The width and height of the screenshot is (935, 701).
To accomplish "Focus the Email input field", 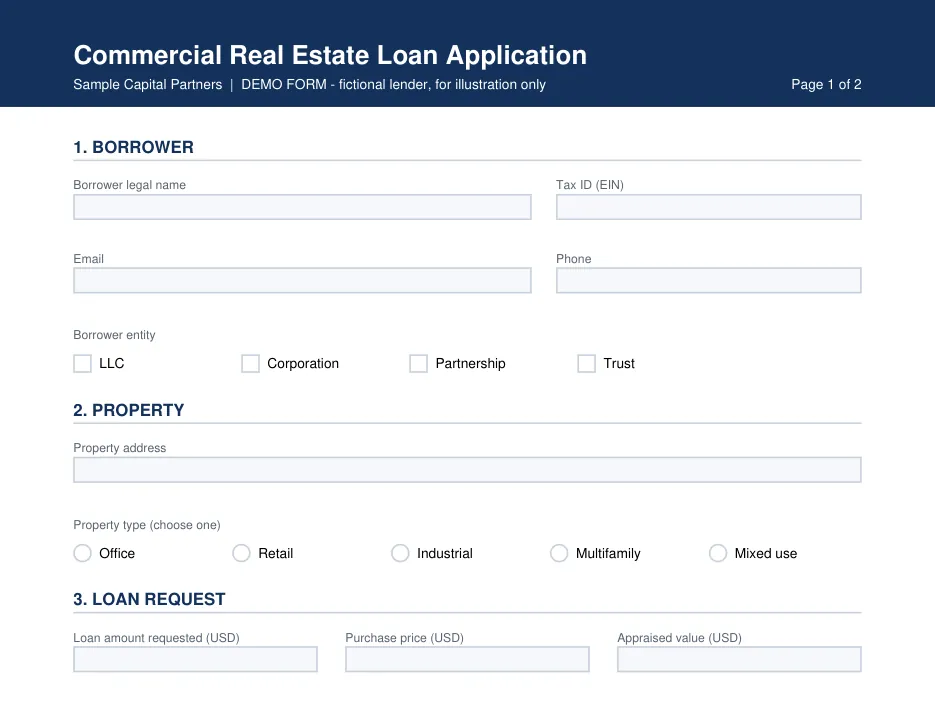I will 302,280.
